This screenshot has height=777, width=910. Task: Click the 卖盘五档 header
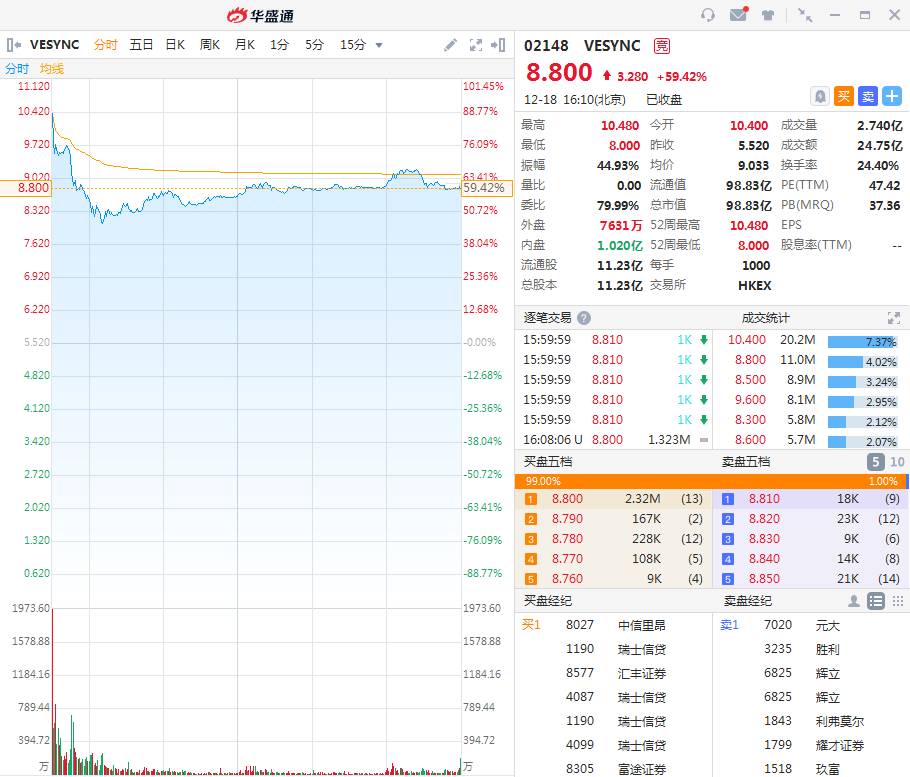tap(746, 462)
